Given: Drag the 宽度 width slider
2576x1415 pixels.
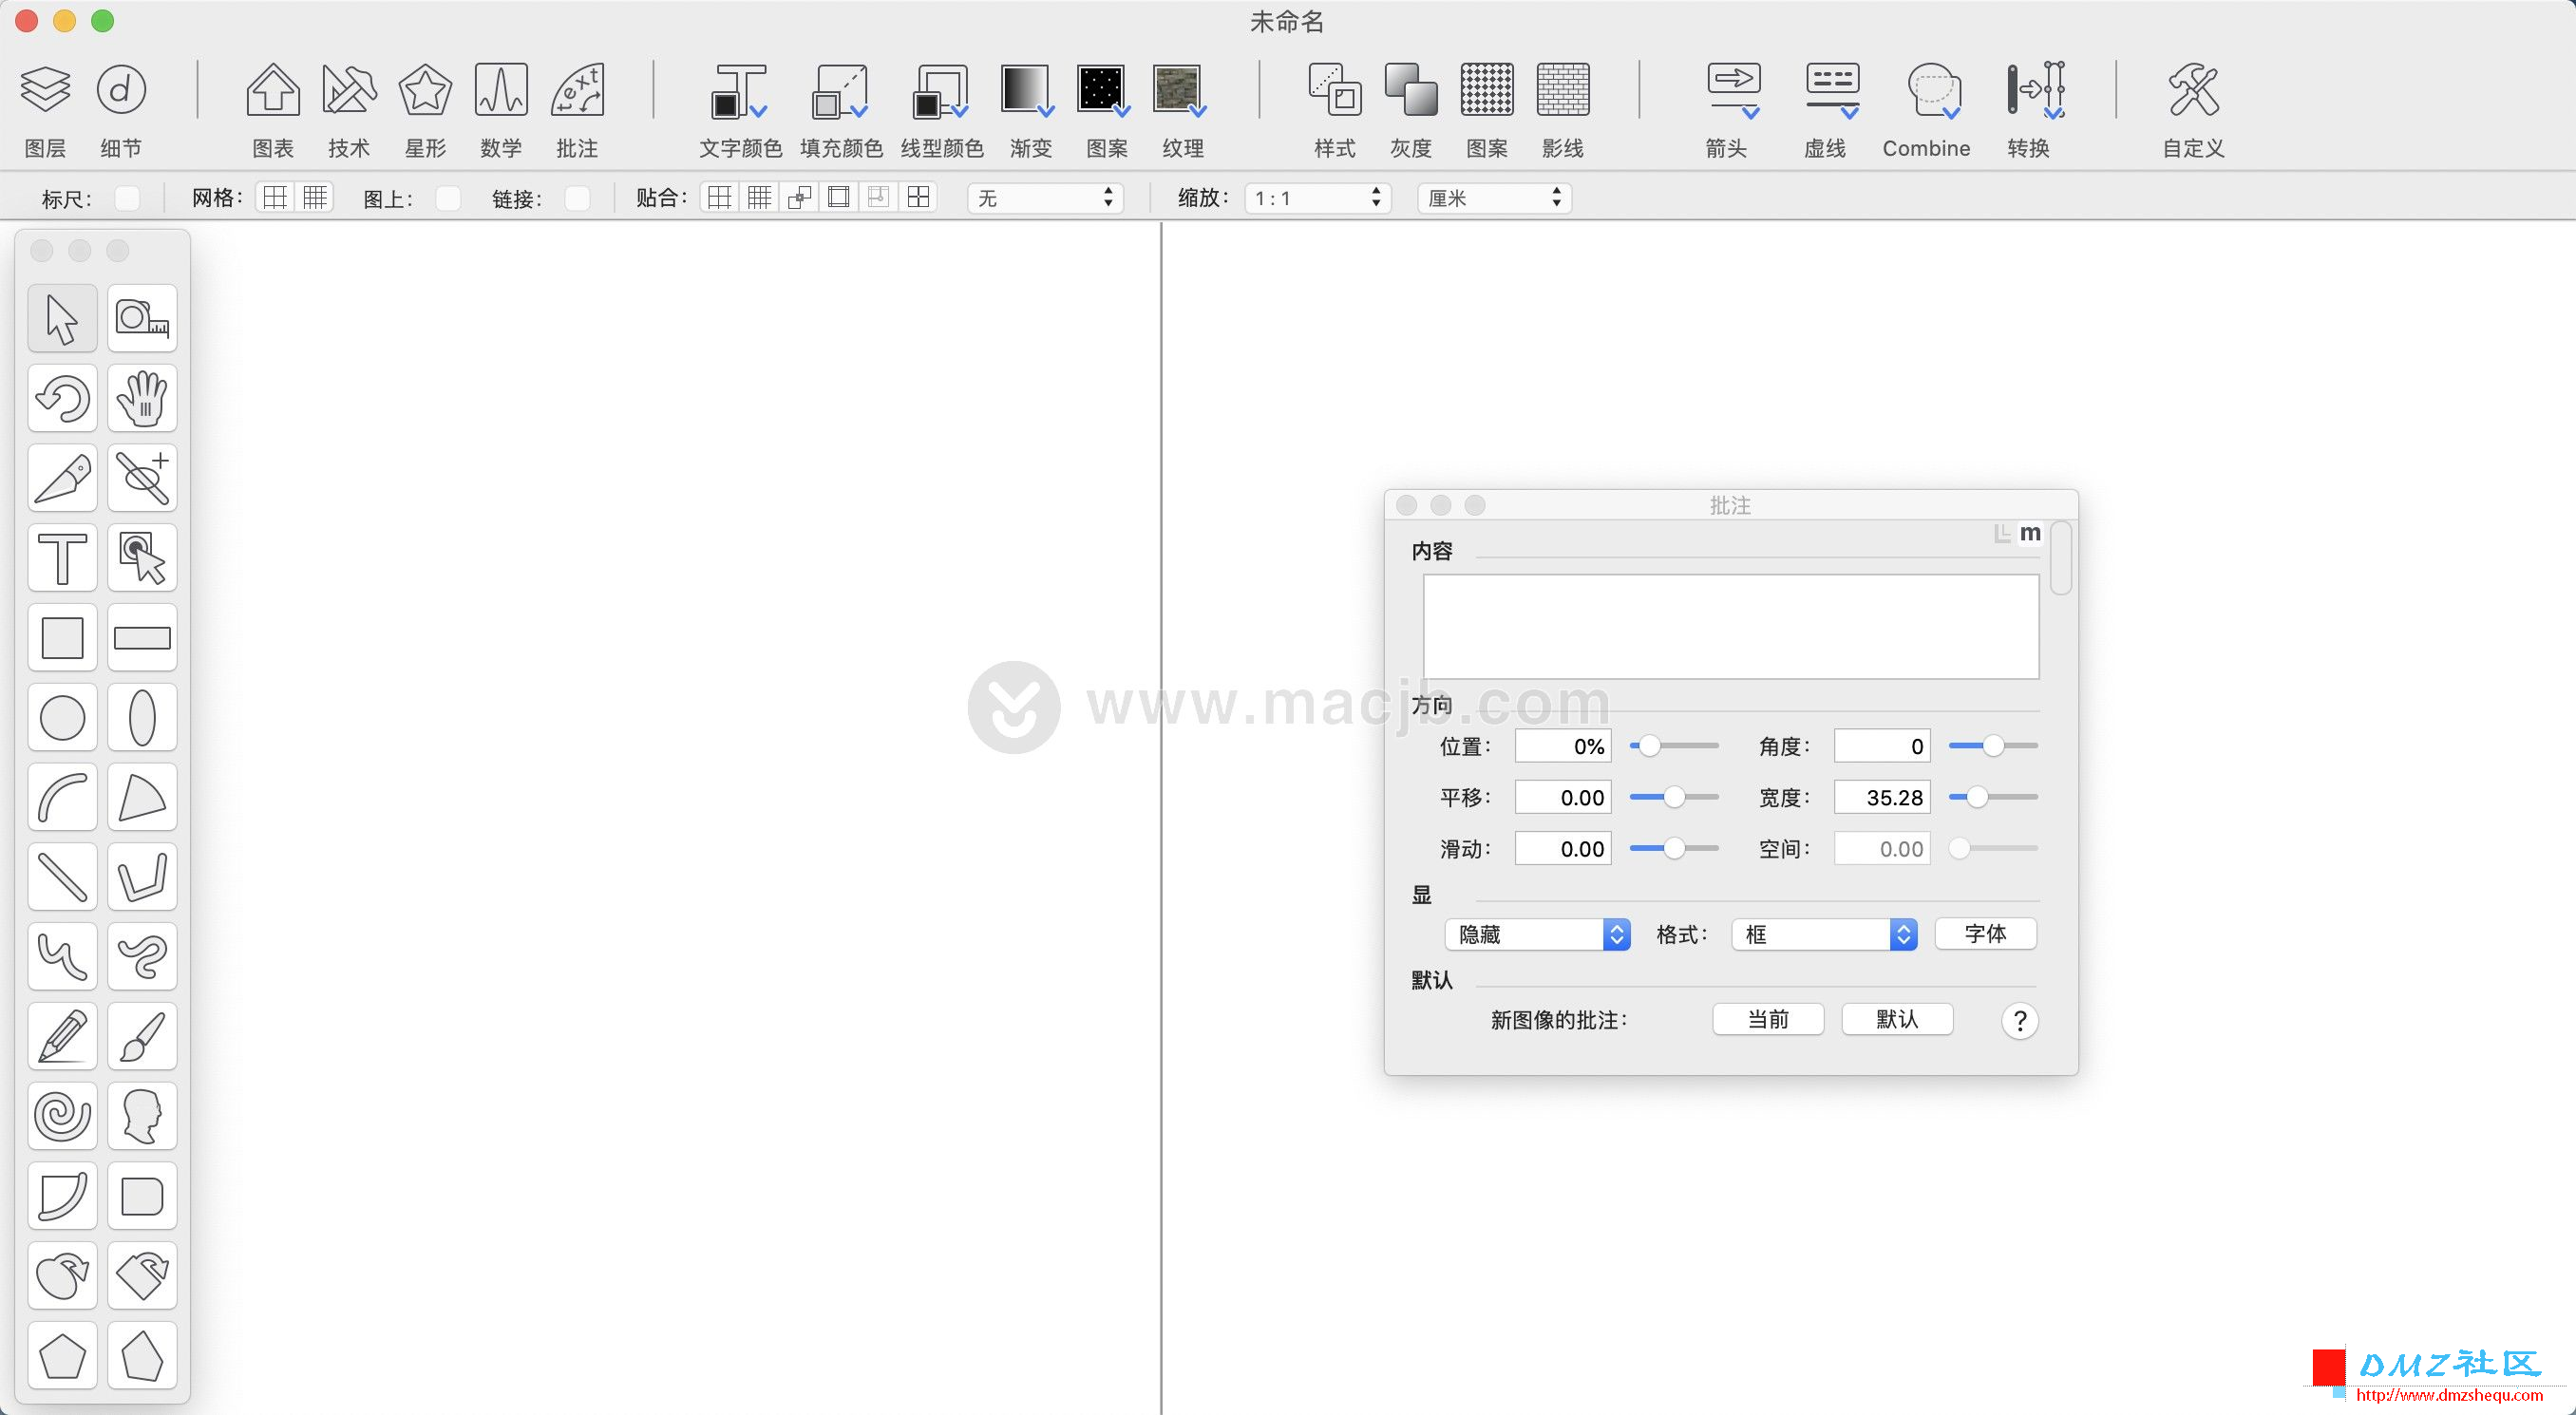Looking at the screenshot, I should [x=1971, y=797].
